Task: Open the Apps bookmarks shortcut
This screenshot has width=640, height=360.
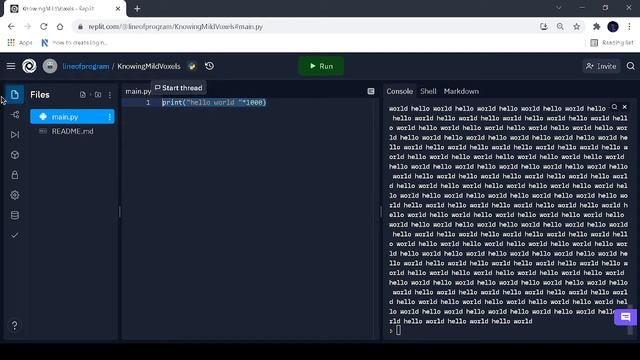Action: [20, 42]
